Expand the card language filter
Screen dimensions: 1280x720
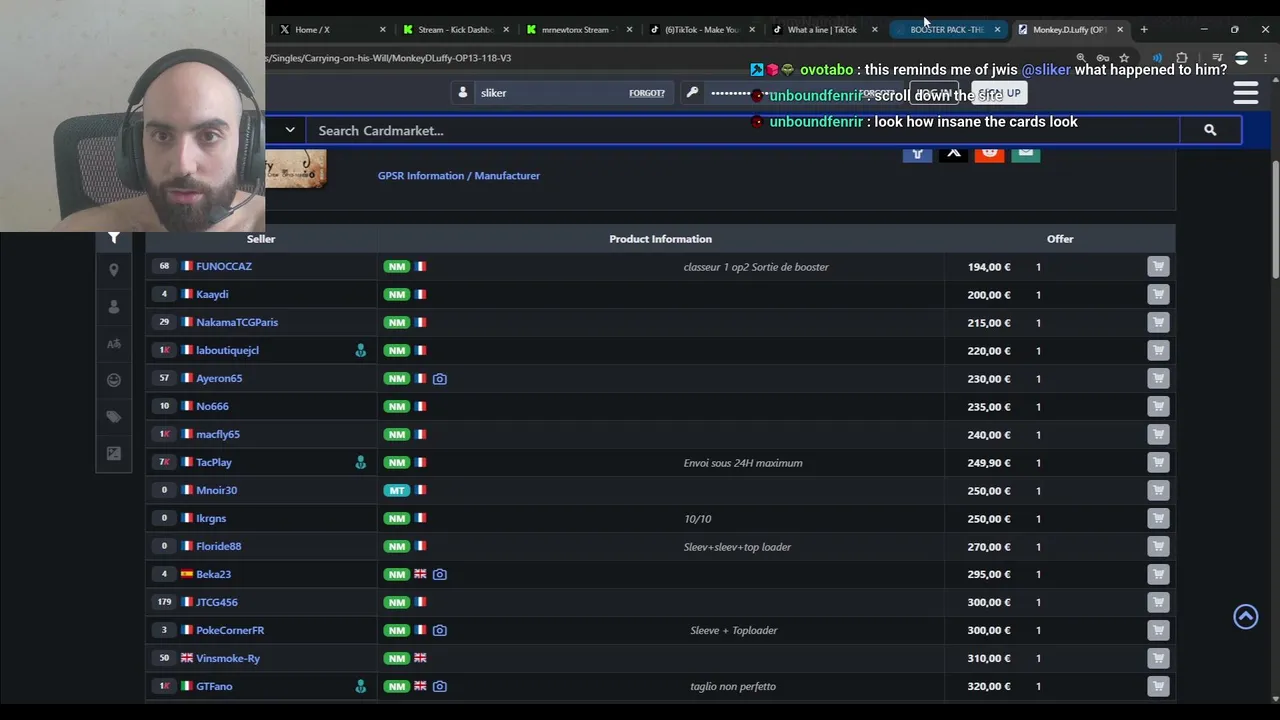(x=114, y=344)
